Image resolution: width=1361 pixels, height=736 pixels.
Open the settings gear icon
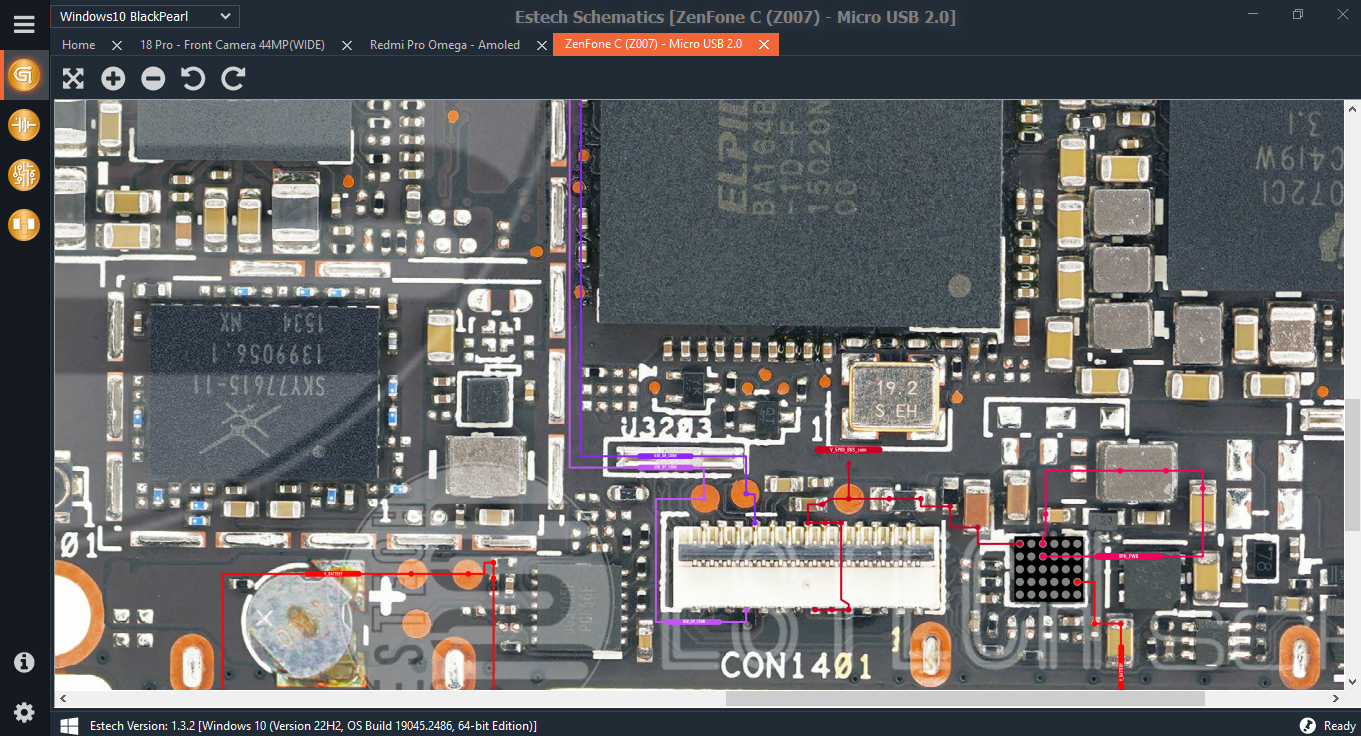tap(24, 712)
